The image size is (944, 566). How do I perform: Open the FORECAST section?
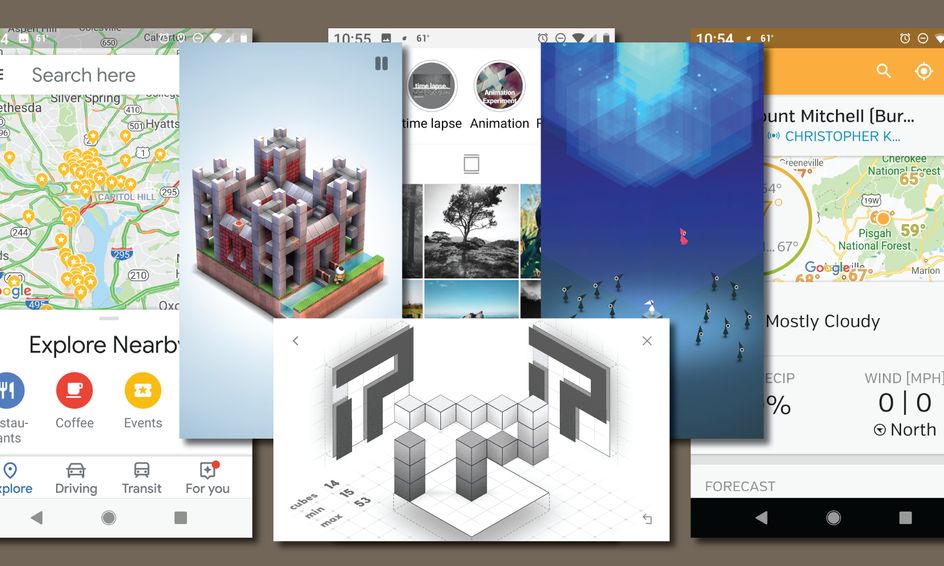pos(740,486)
